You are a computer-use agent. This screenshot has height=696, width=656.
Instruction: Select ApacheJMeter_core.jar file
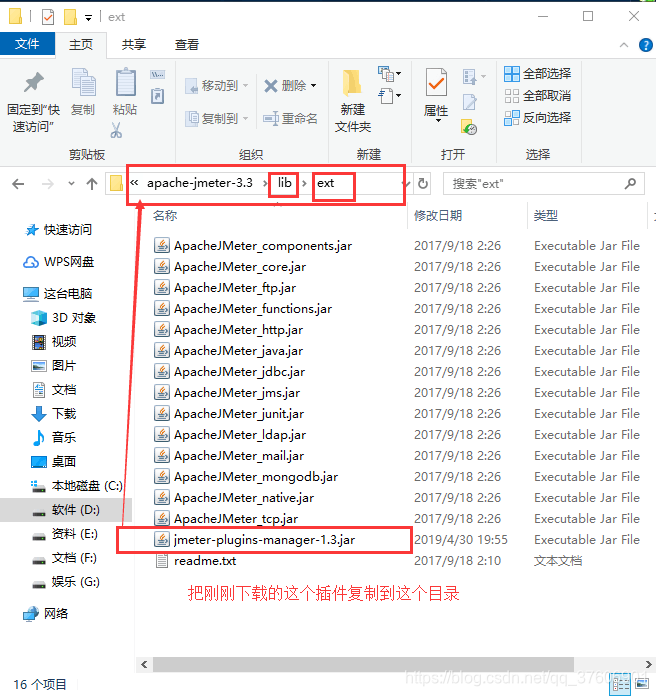240,267
